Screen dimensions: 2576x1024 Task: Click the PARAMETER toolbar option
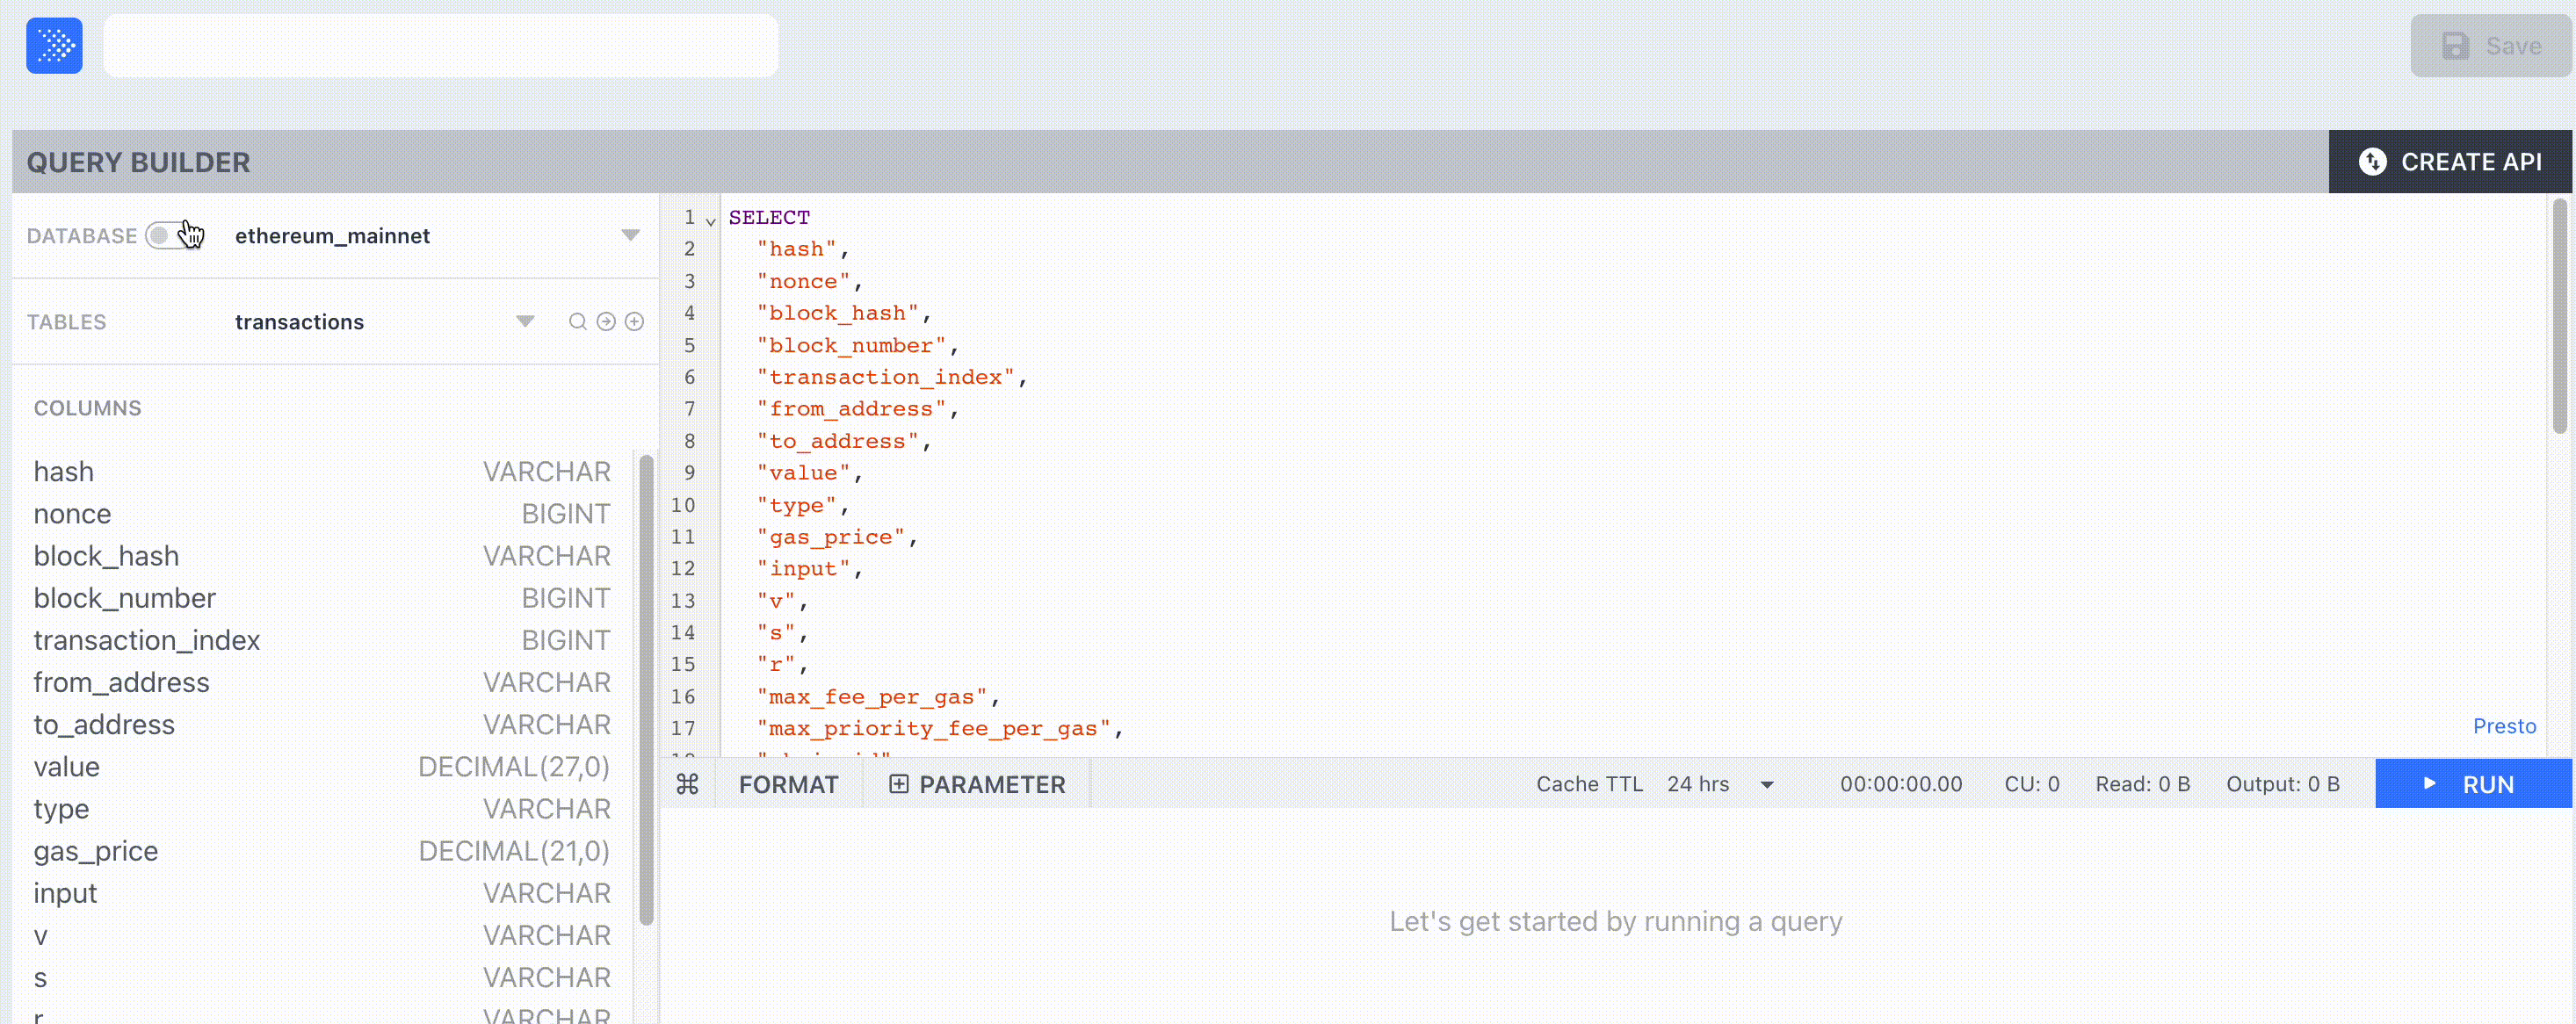[991, 784]
